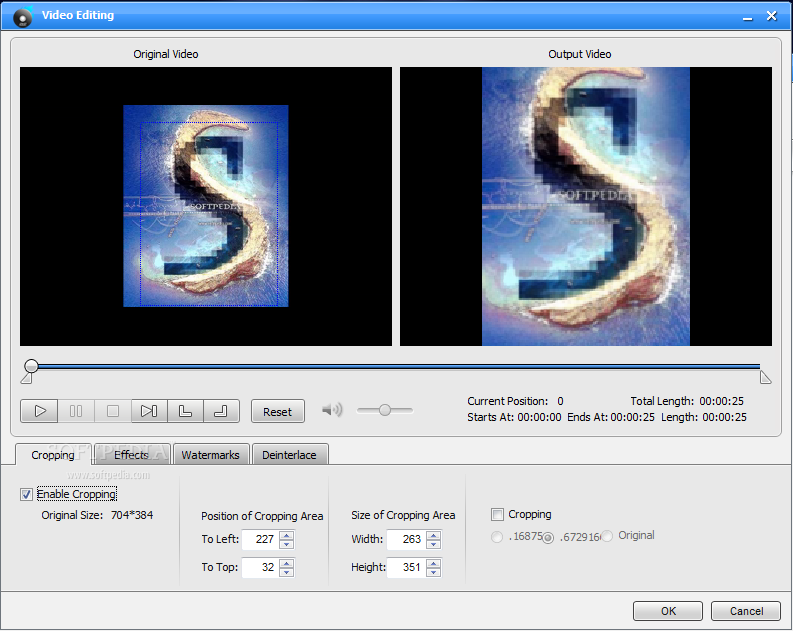
Task: Adjust the volume slider
Action: pyautogui.click(x=385, y=410)
